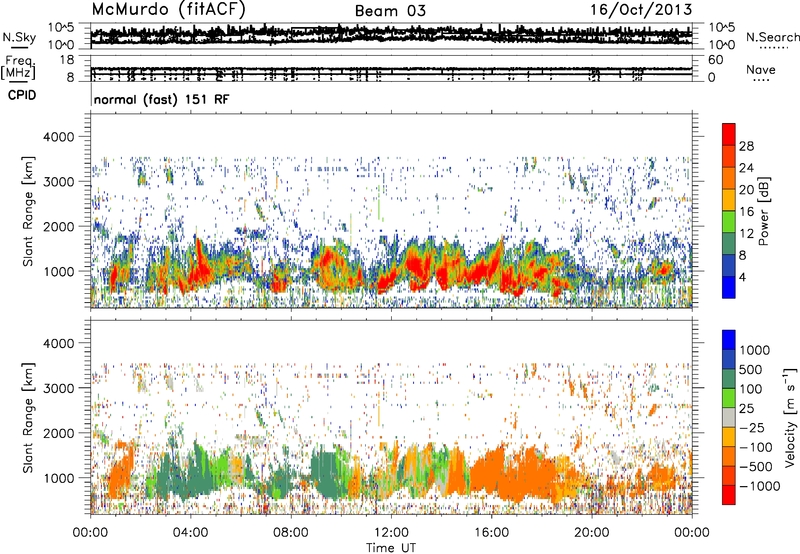Click the 'Slant Range [km]' label of power panel

pyautogui.click(x=28, y=211)
